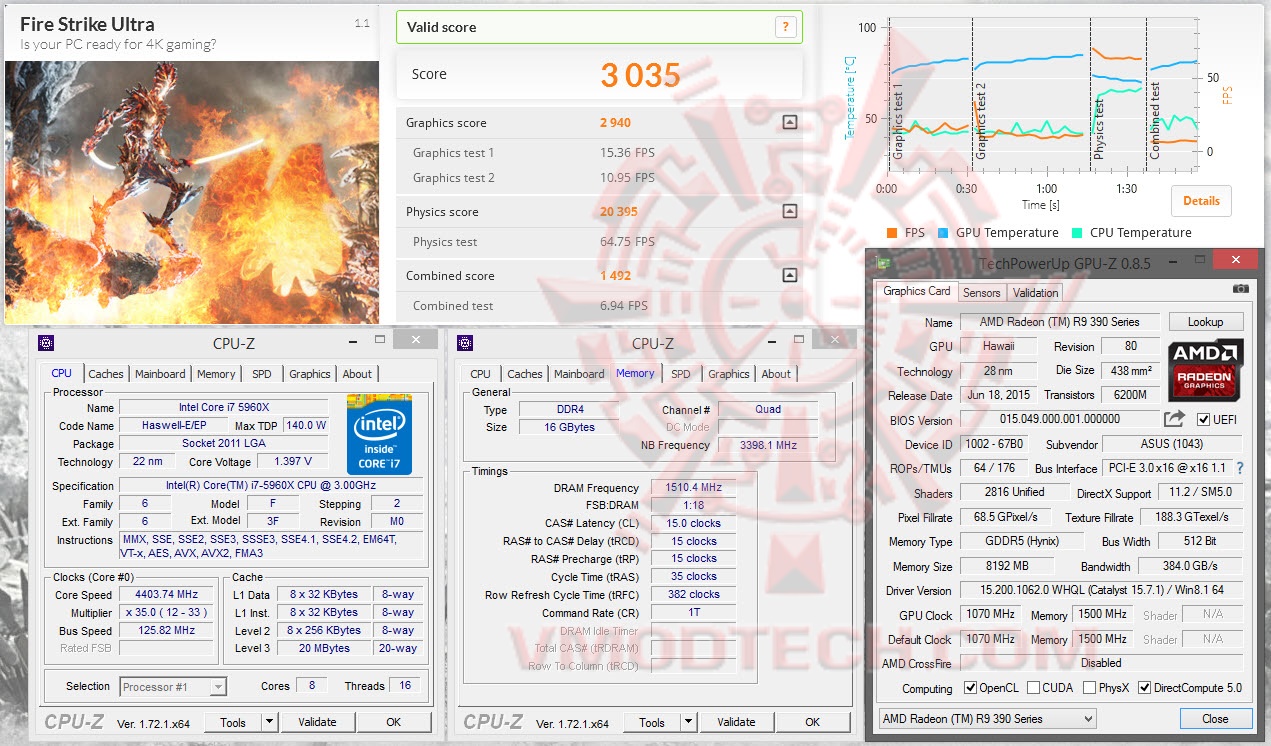Viewport: 1271px width, 746px height.
Task: Click the Core Speed value 4403.74 MHz
Action: (166, 594)
